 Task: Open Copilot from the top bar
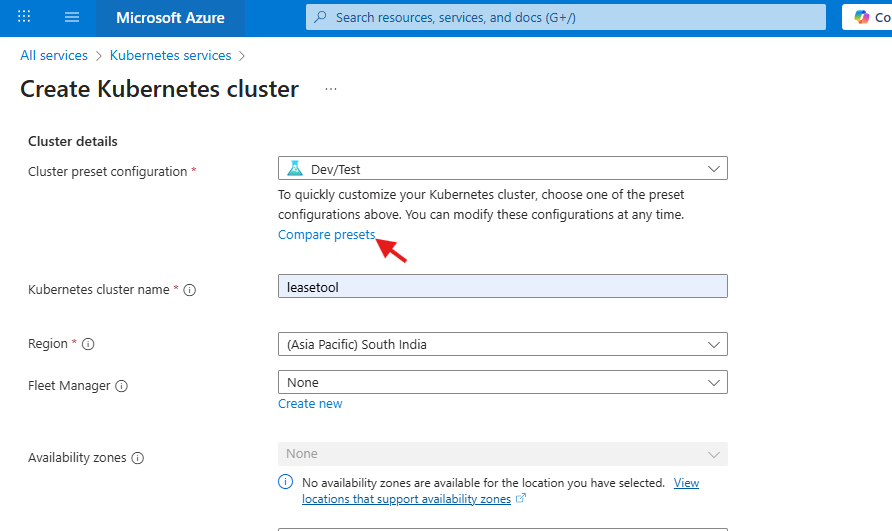point(867,17)
